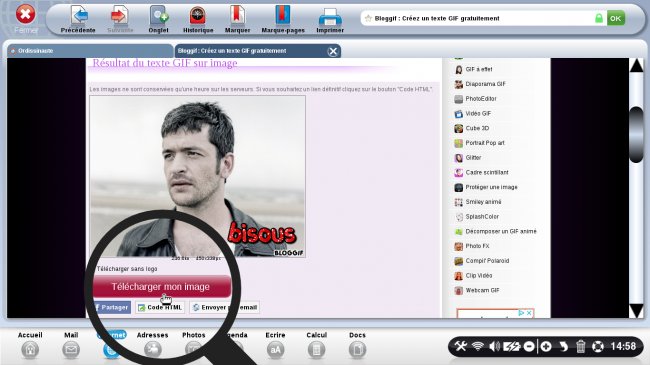The width and height of the screenshot is (650, 365).
Task: Toggle the volume speaker icon
Action: pos(494,346)
